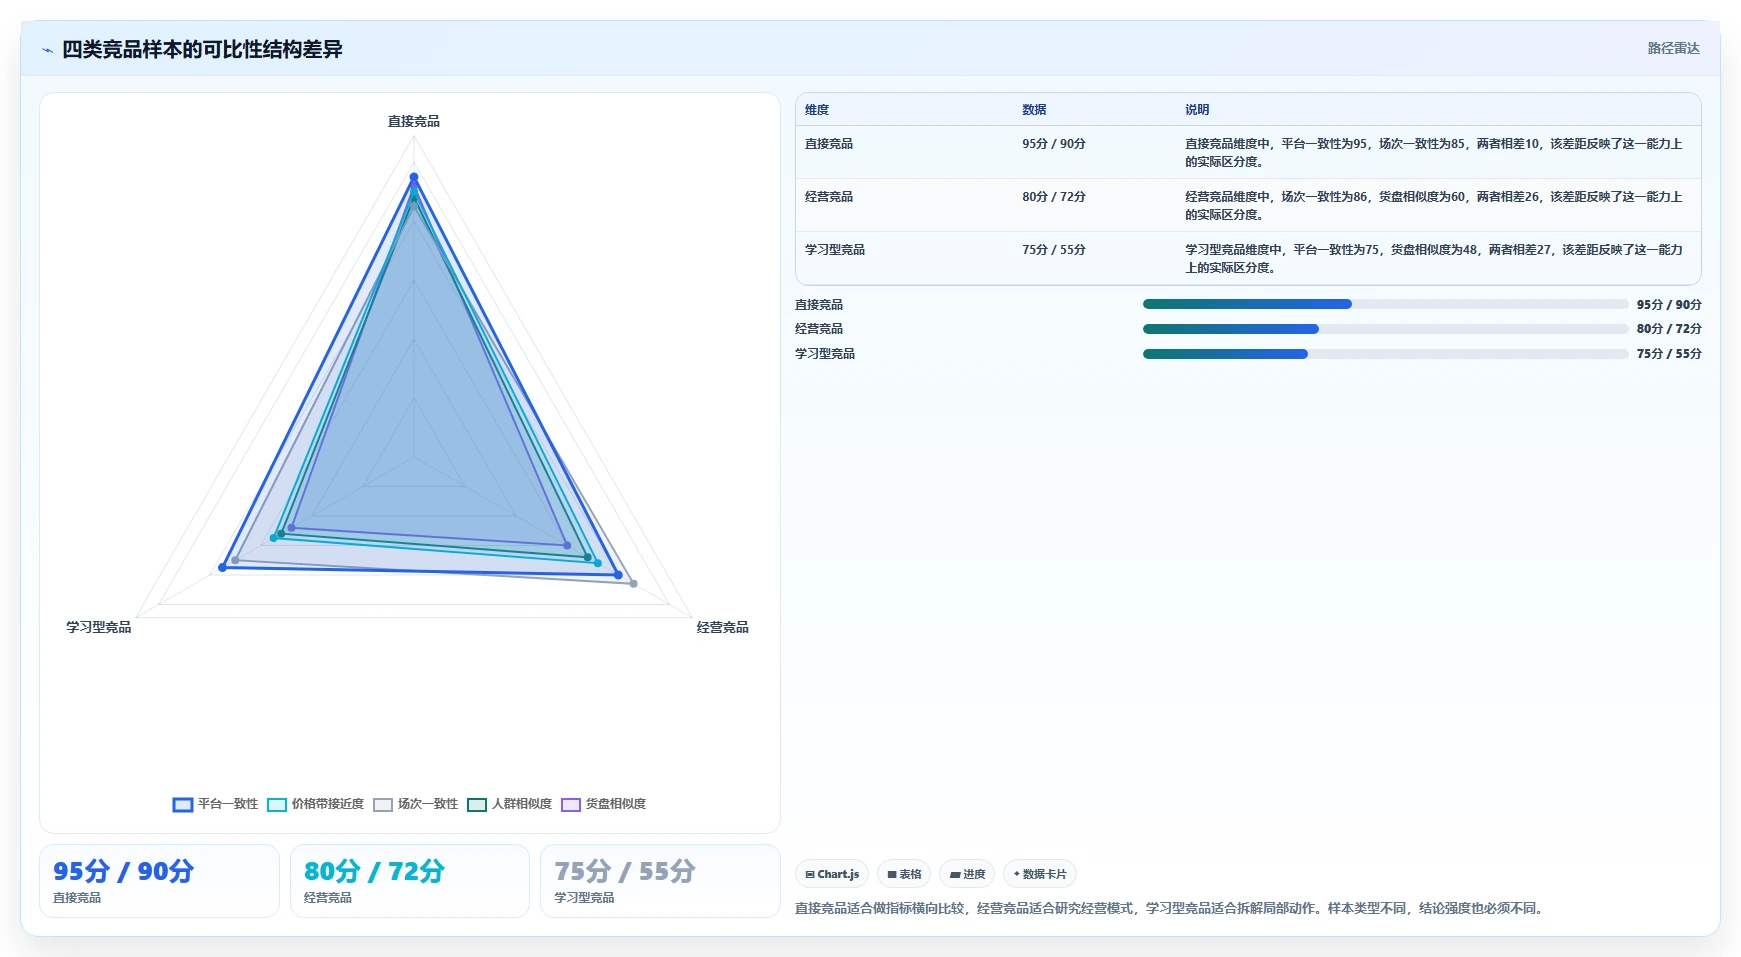
Task: Click the 直接竞品 cell in table
Action: click(x=829, y=144)
